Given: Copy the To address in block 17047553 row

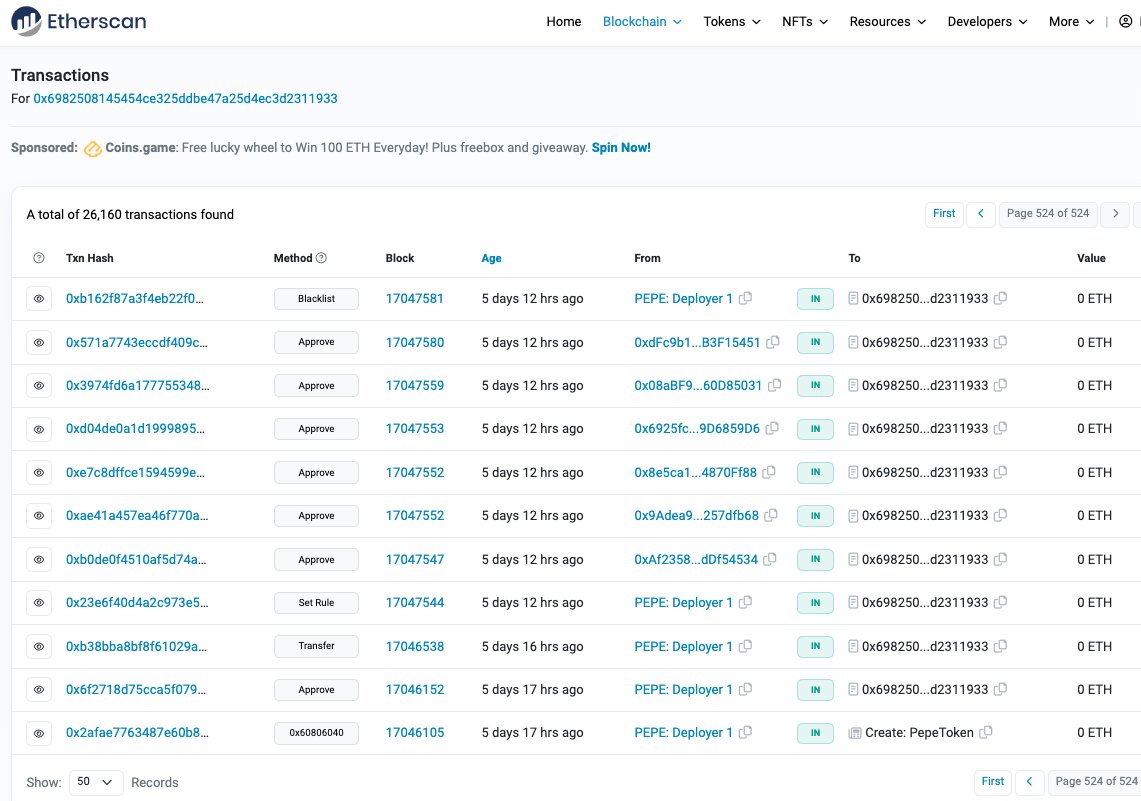Looking at the screenshot, I should pyautogui.click(x=1001, y=429).
